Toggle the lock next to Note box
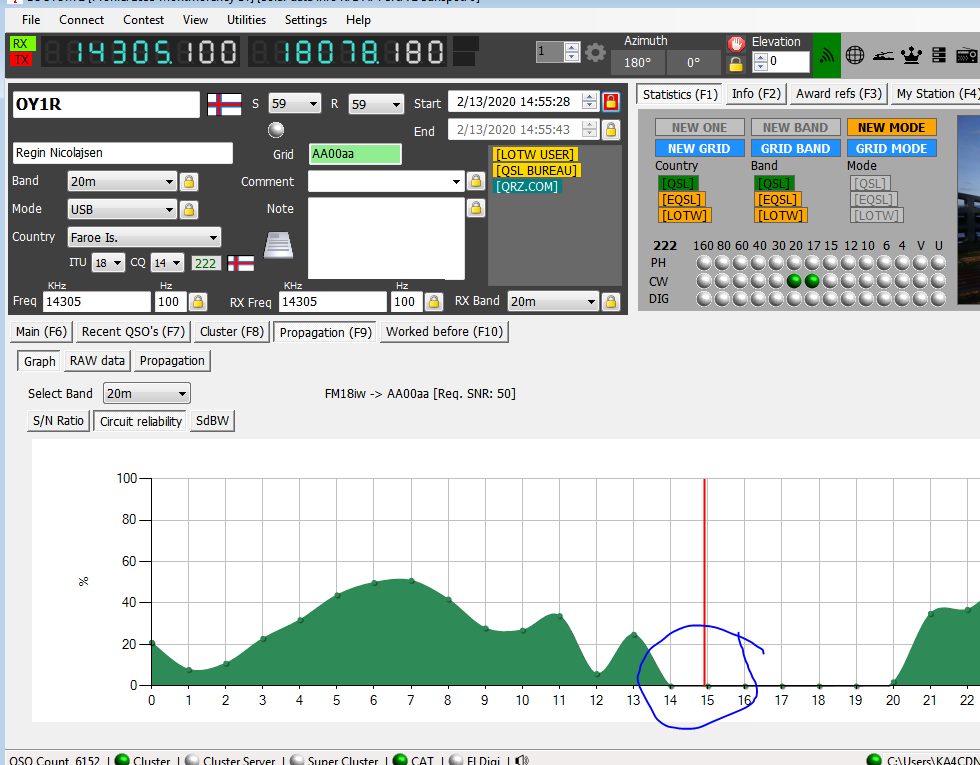Screen dimensions: 980x765 [x=476, y=208]
